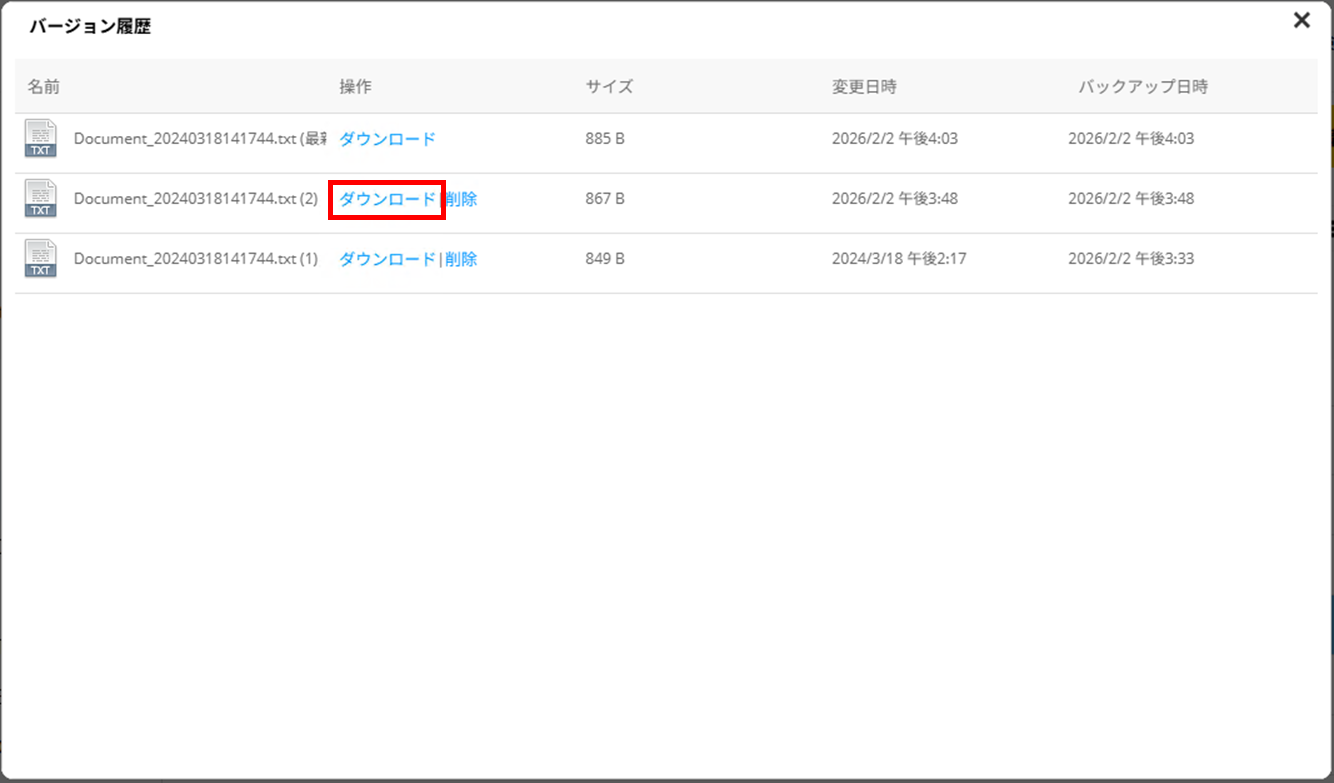The height and width of the screenshot is (783, 1334).
Task: Close the バージョン履歴 dialog with the X
Action: click(x=1301, y=20)
